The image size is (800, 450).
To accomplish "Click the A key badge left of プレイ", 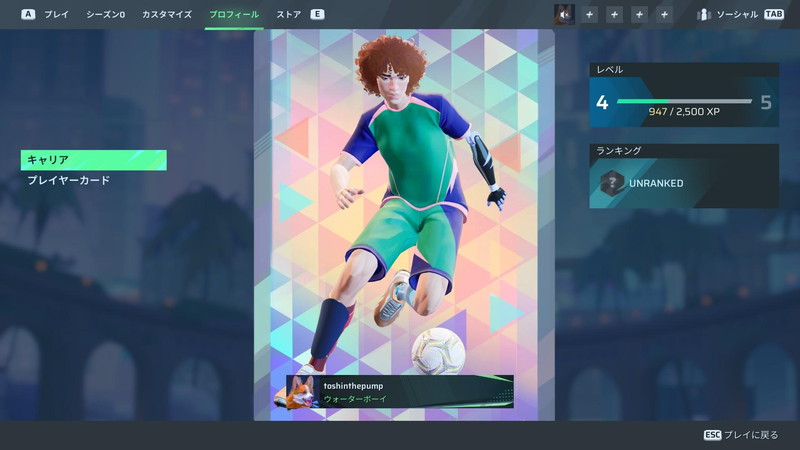I will click(28, 15).
